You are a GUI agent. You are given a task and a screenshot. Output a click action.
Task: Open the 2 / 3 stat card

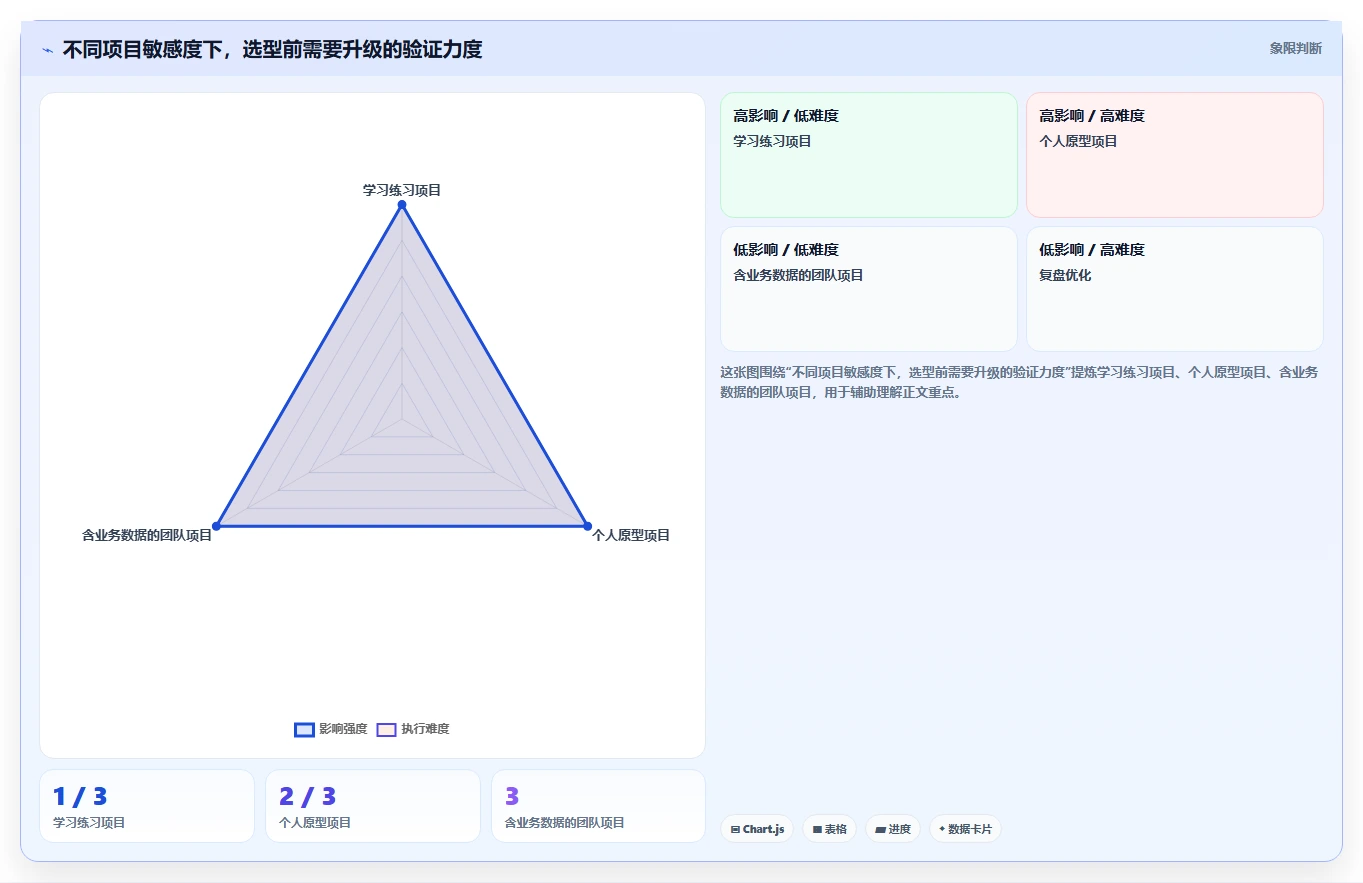pyautogui.click(x=373, y=806)
